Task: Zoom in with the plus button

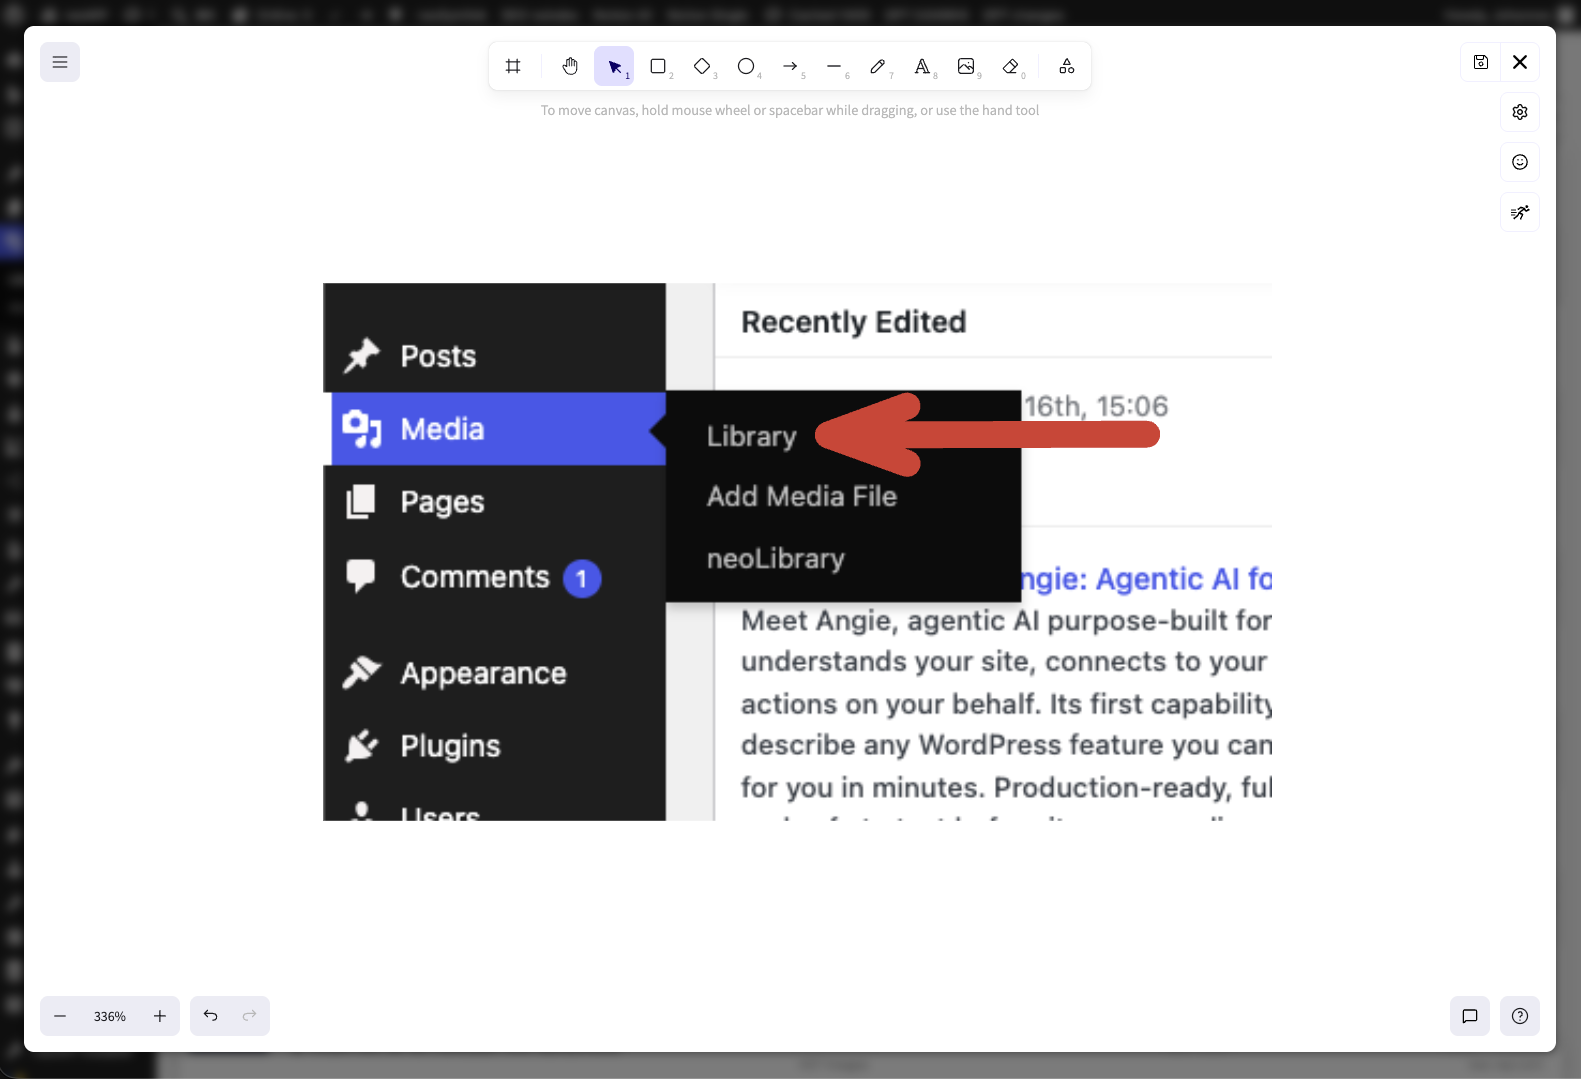Action: [160, 1016]
